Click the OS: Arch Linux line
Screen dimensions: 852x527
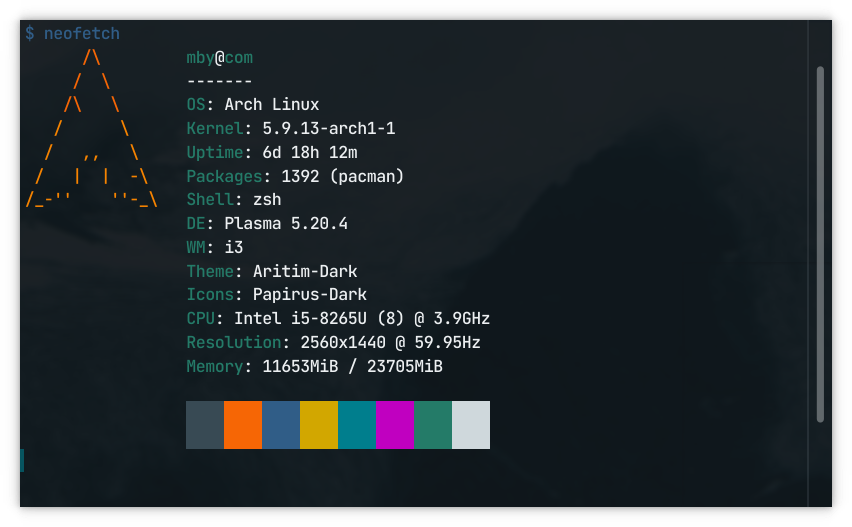[253, 104]
